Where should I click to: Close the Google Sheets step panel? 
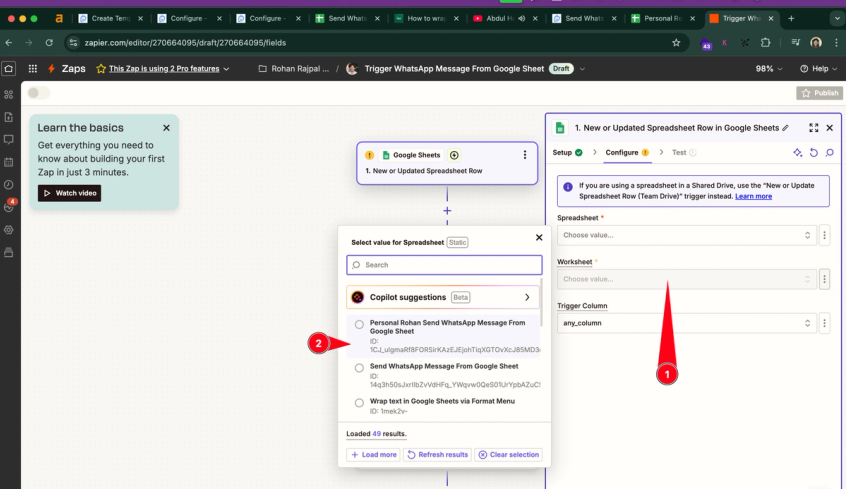coord(830,128)
